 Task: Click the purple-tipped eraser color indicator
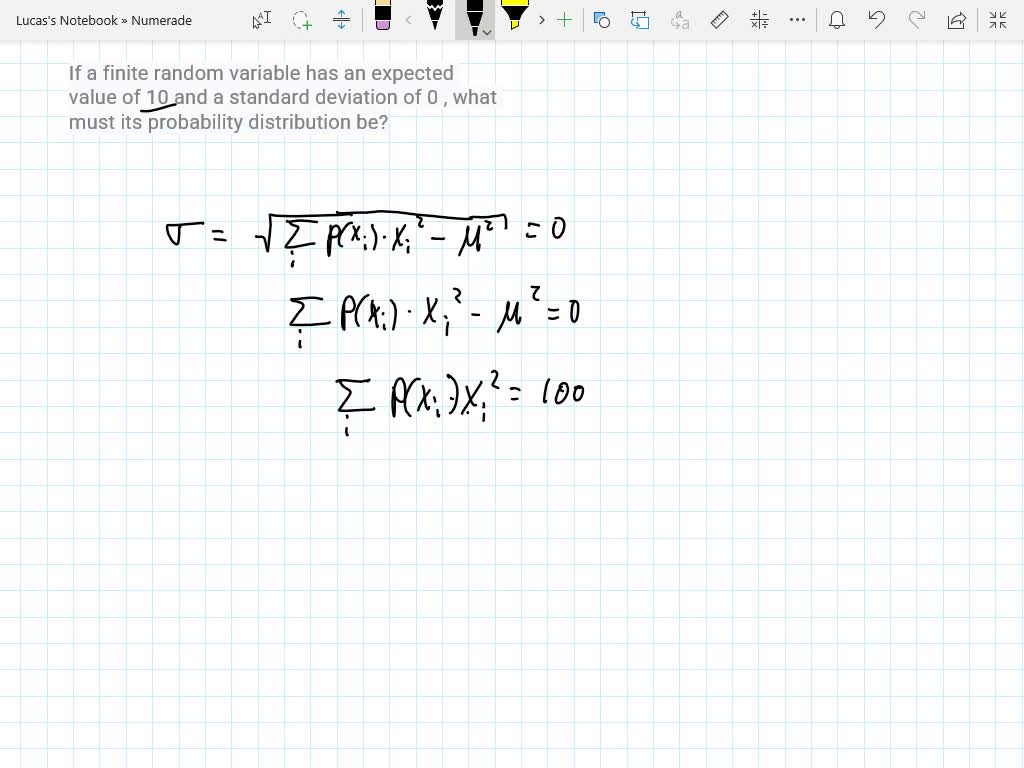[385, 30]
